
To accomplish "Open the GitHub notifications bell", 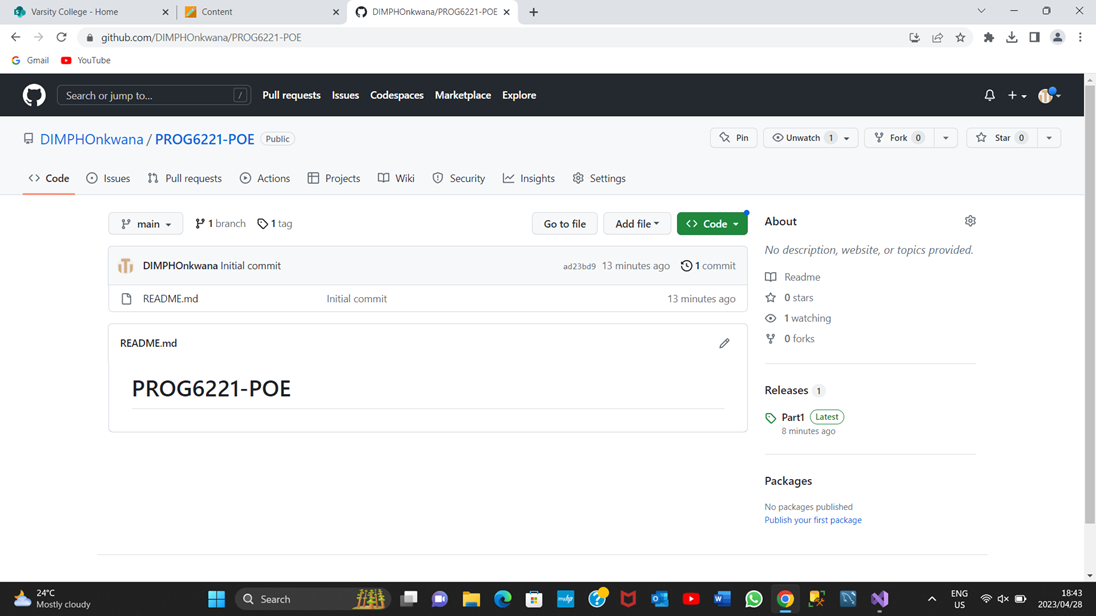I will (x=989, y=95).
